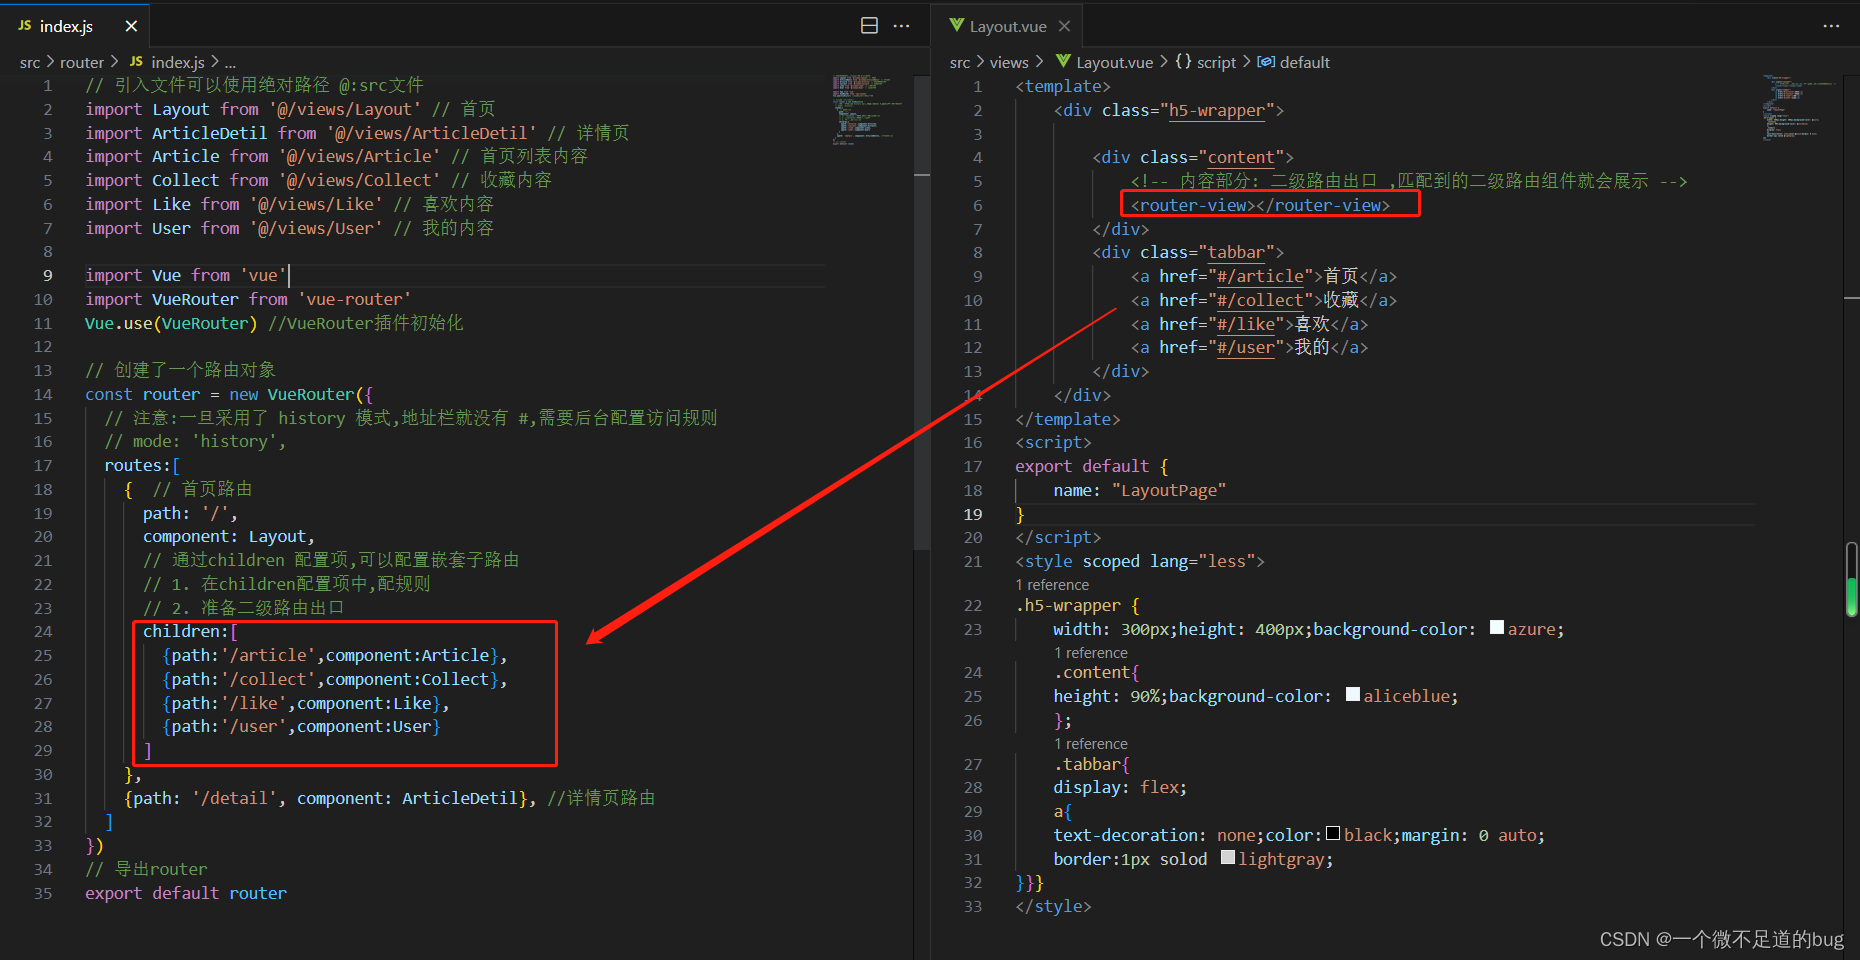Click the style scoped lang="less" tag

pos(1140,561)
